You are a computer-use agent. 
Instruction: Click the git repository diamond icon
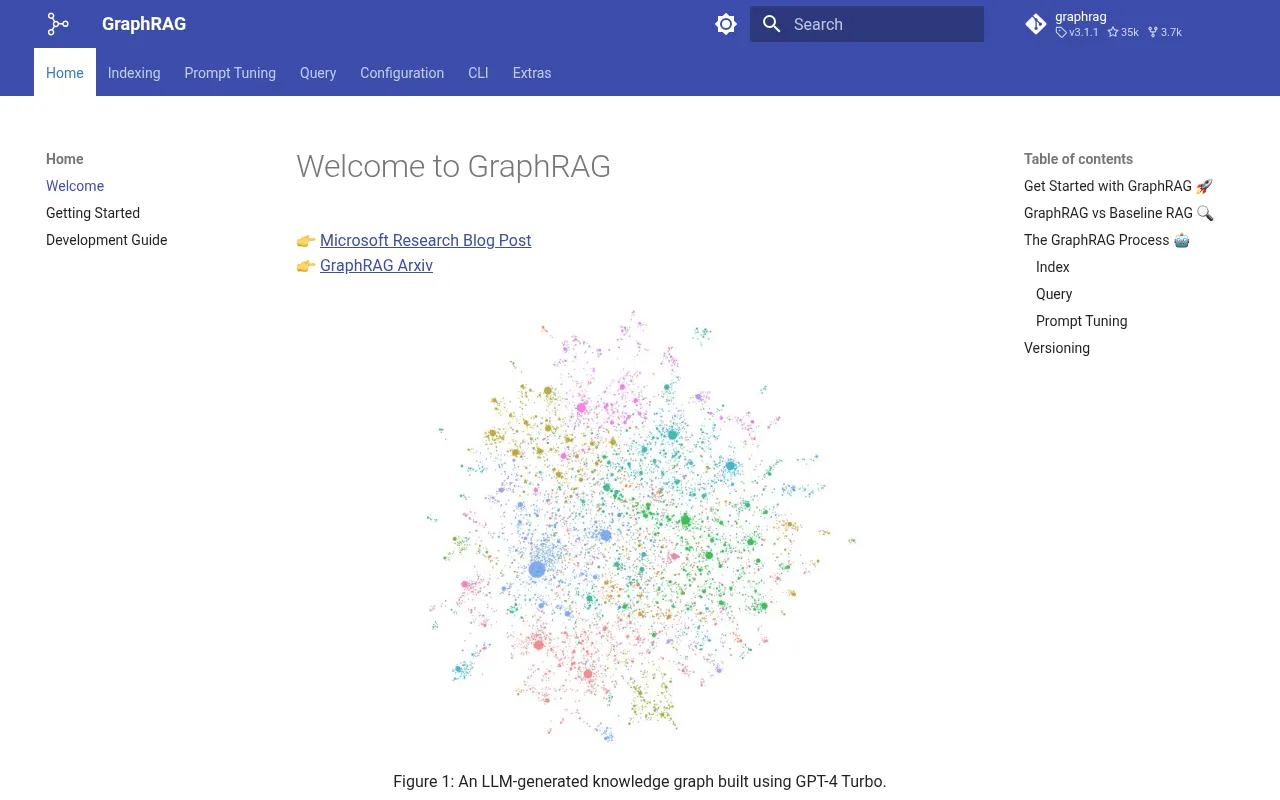click(1036, 24)
